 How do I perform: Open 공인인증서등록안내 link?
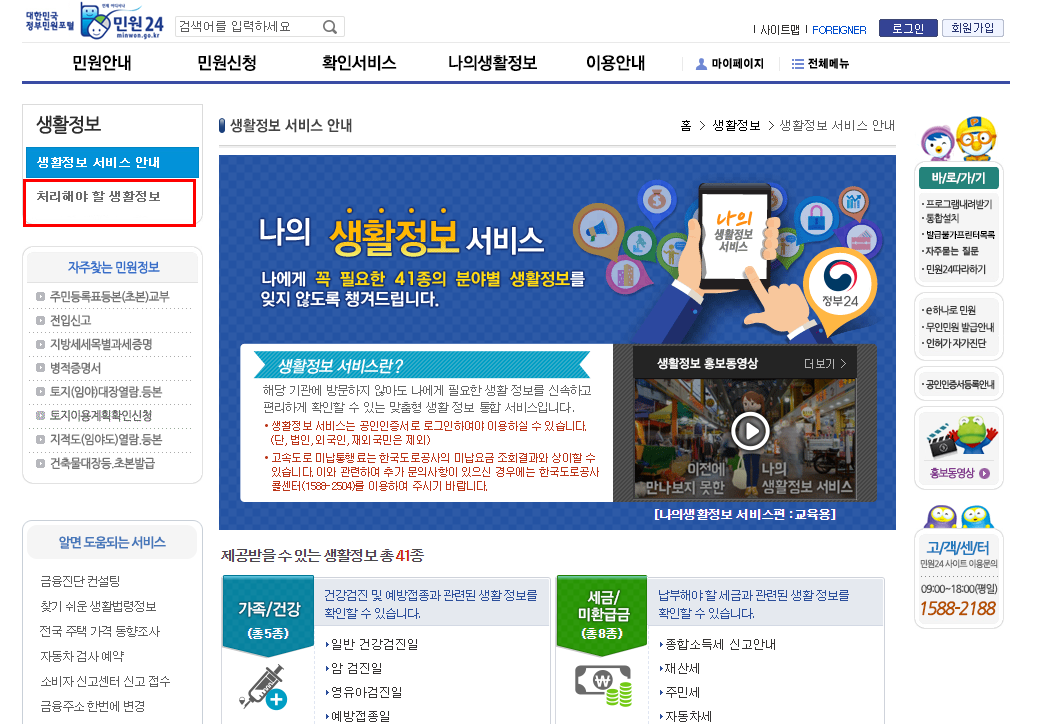(x=960, y=385)
